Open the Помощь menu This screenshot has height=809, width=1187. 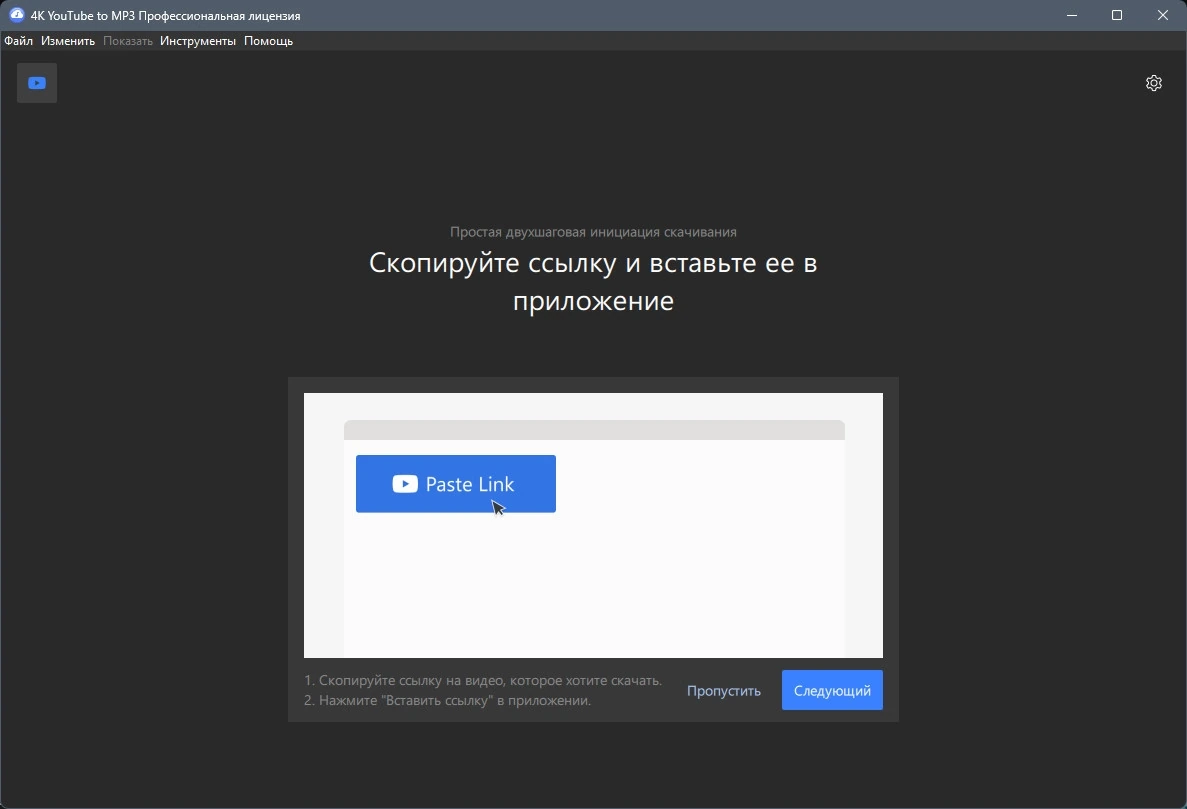[268, 41]
